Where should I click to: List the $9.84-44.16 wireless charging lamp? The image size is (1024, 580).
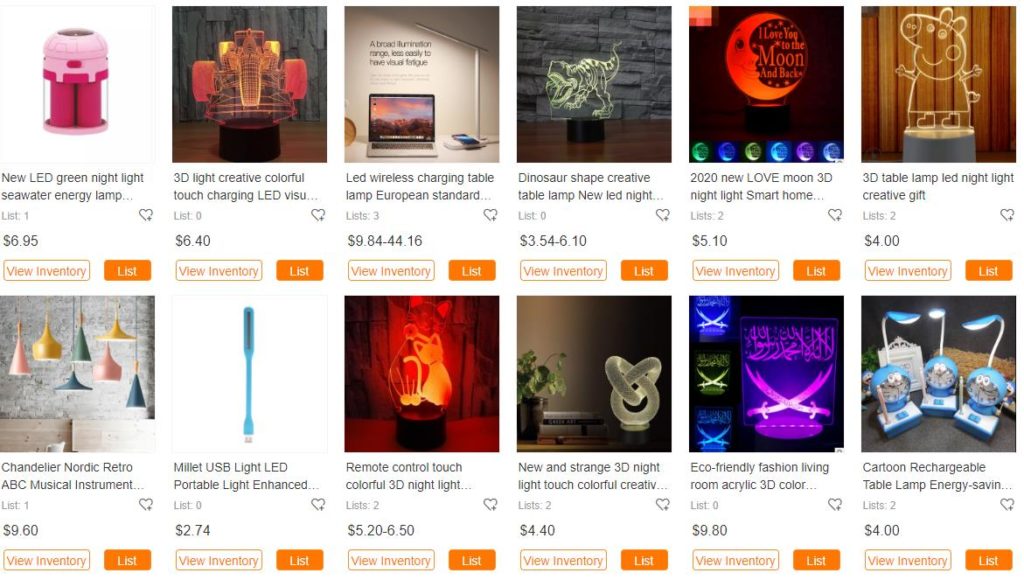pos(472,271)
